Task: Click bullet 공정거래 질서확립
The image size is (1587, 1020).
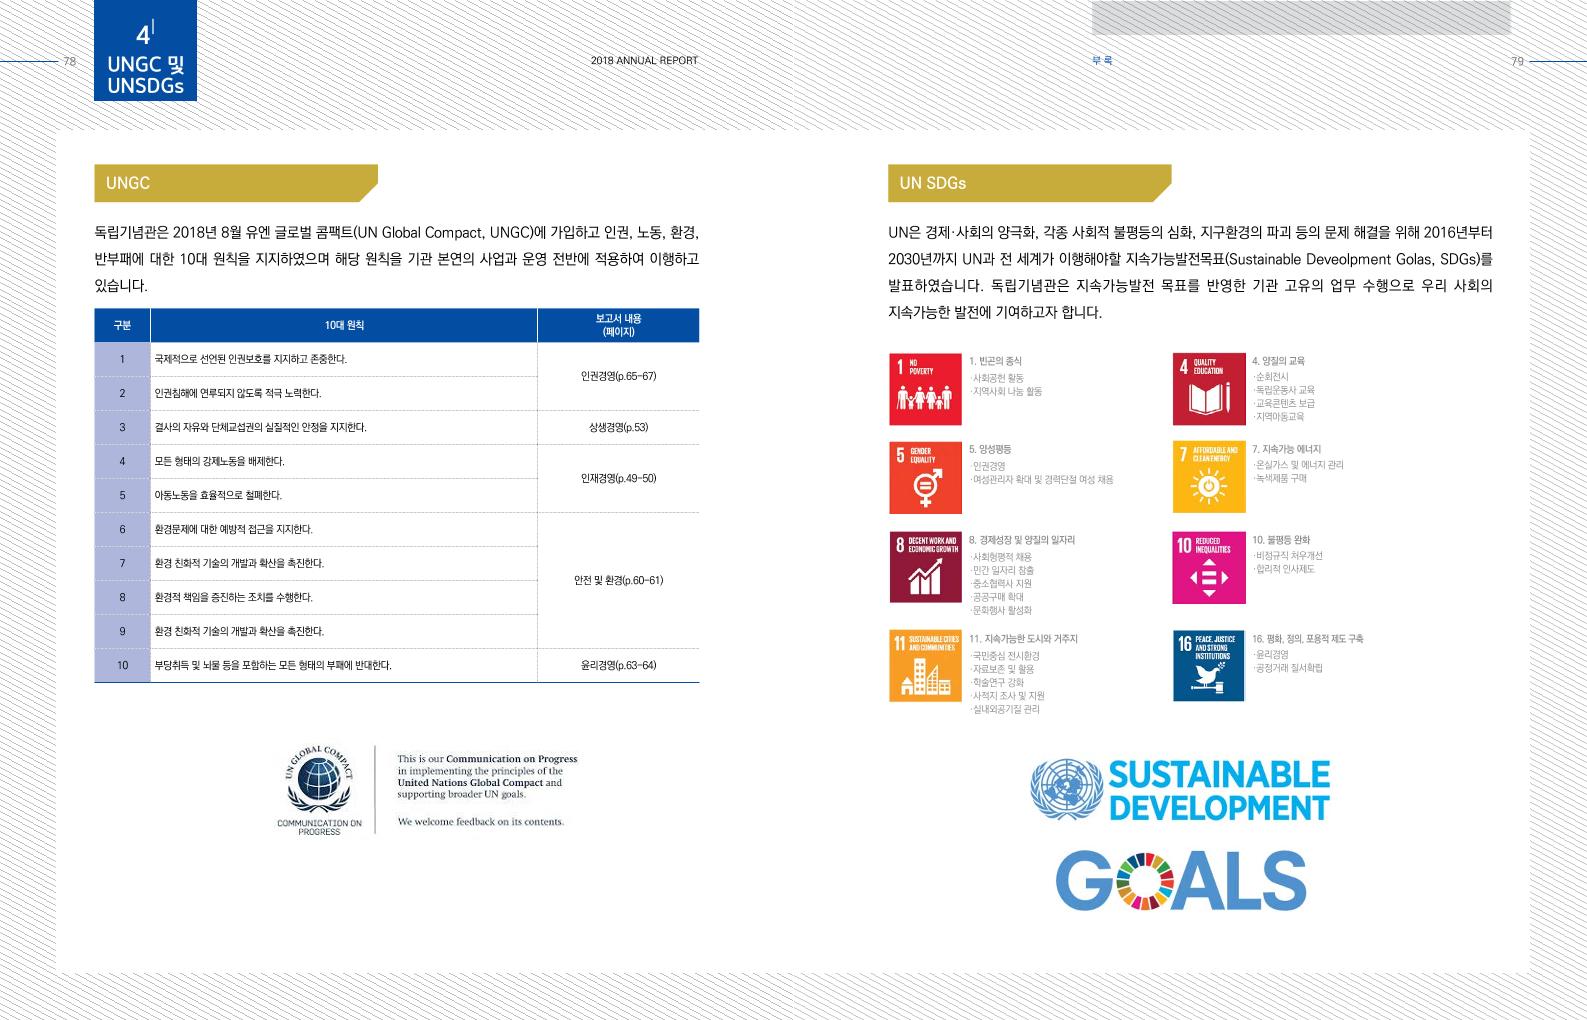Action: point(1287,668)
